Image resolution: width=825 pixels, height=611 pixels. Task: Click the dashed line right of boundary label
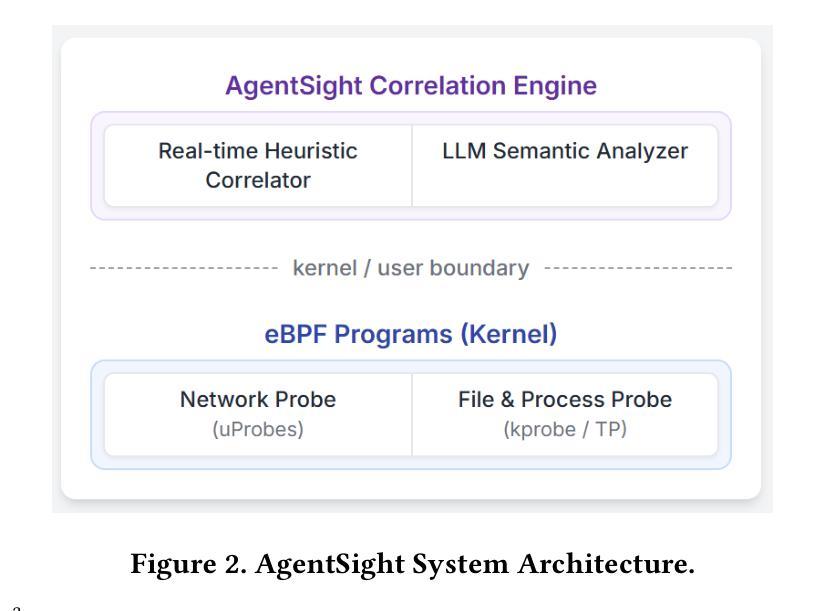coord(638,268)
